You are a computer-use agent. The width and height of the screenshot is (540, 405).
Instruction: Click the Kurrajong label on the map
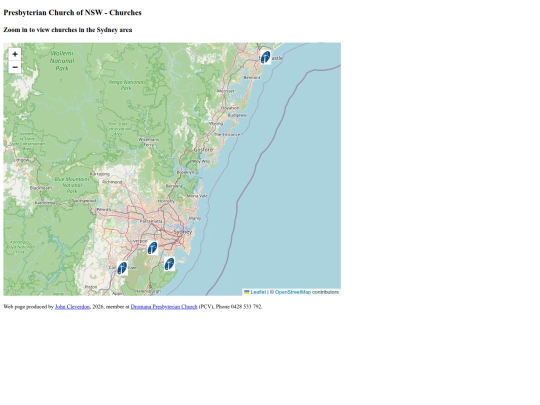[100, 174]
